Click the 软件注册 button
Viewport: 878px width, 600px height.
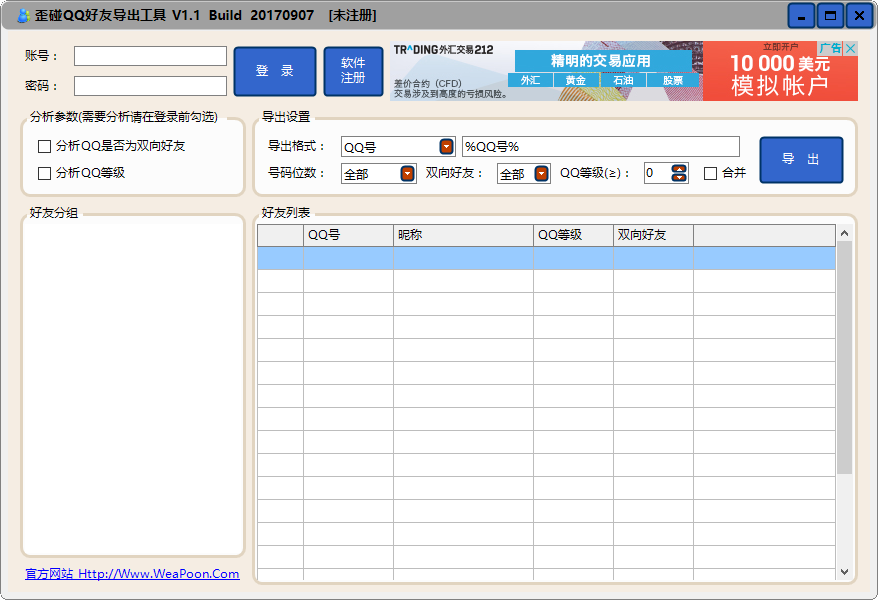[353, 71]
